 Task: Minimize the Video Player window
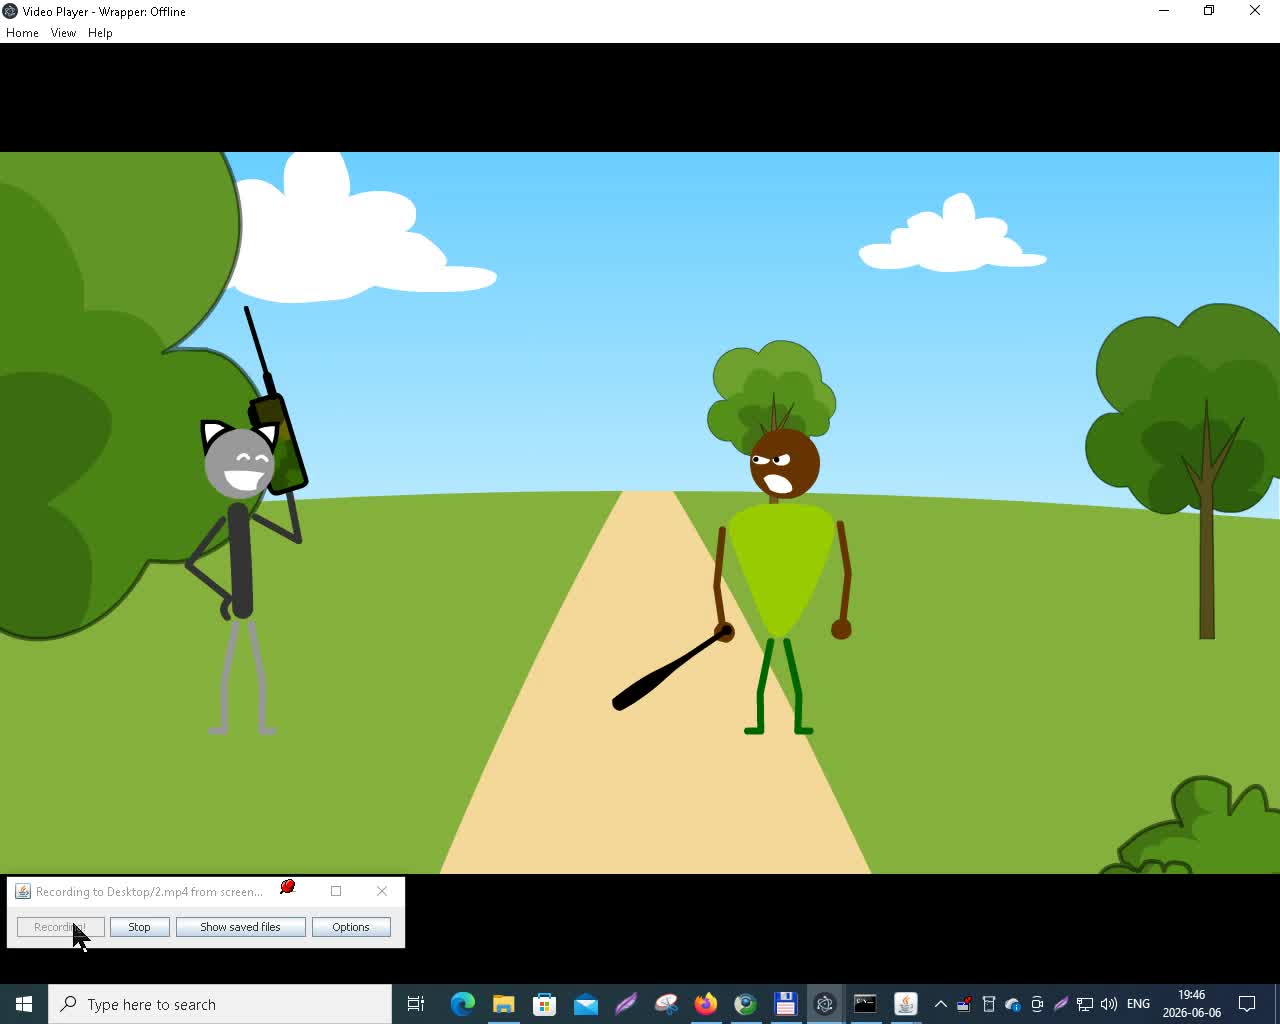[1164, 11]
